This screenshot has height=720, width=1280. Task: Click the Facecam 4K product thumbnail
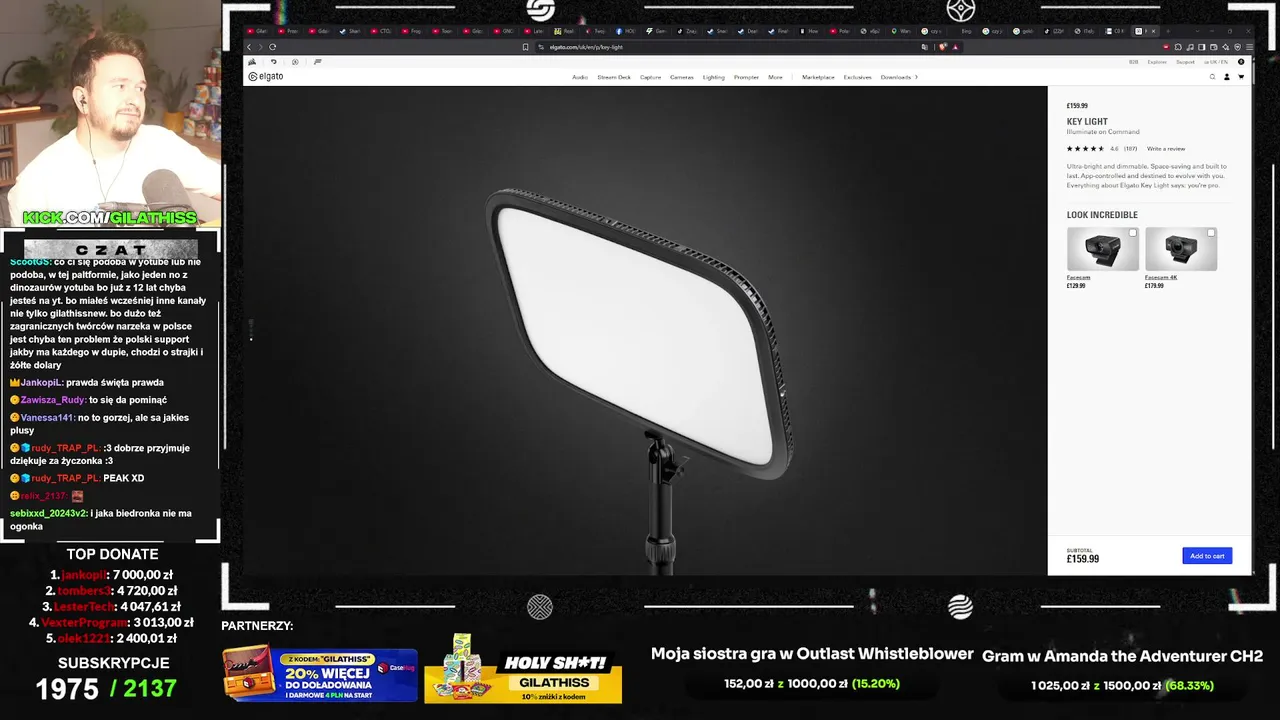[x=1181, y=249]
